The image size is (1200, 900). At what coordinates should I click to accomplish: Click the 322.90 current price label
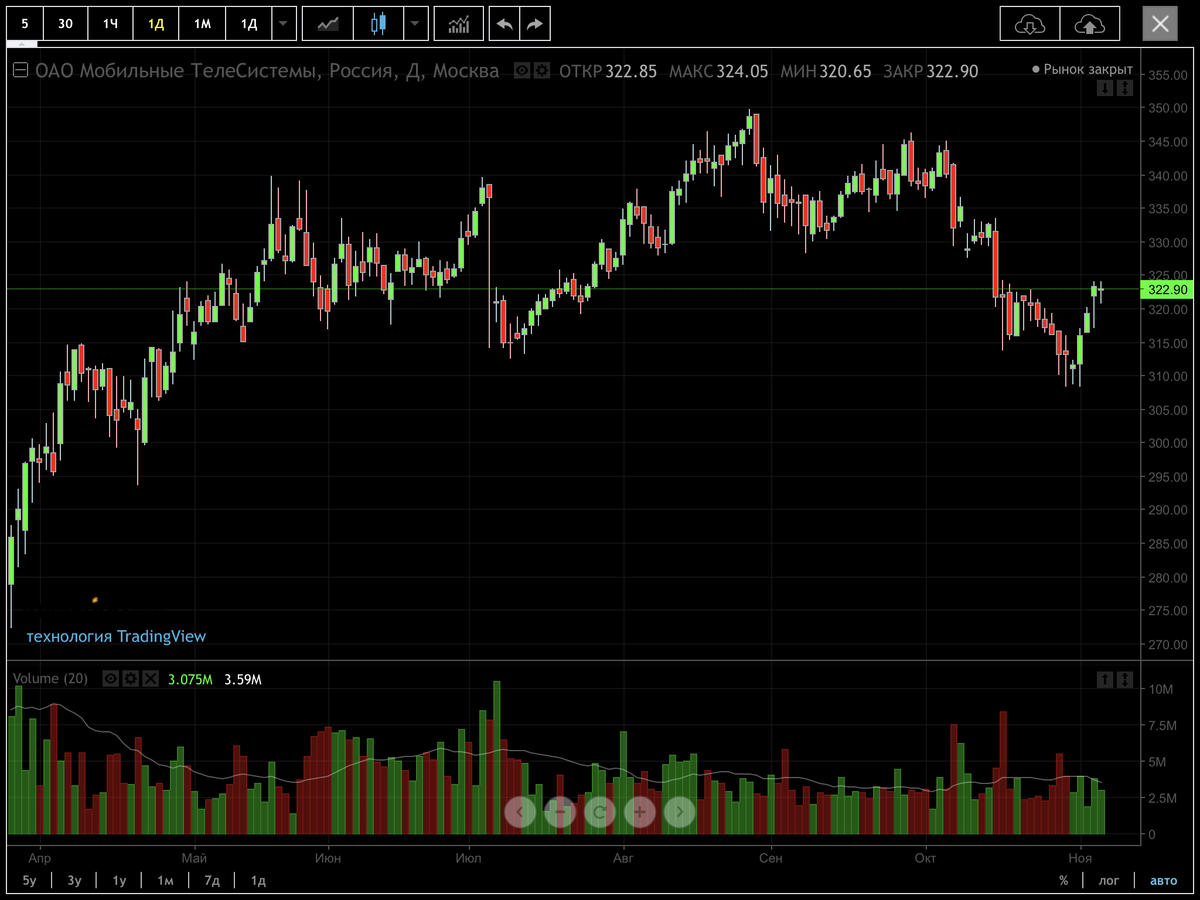(1167, 290)
